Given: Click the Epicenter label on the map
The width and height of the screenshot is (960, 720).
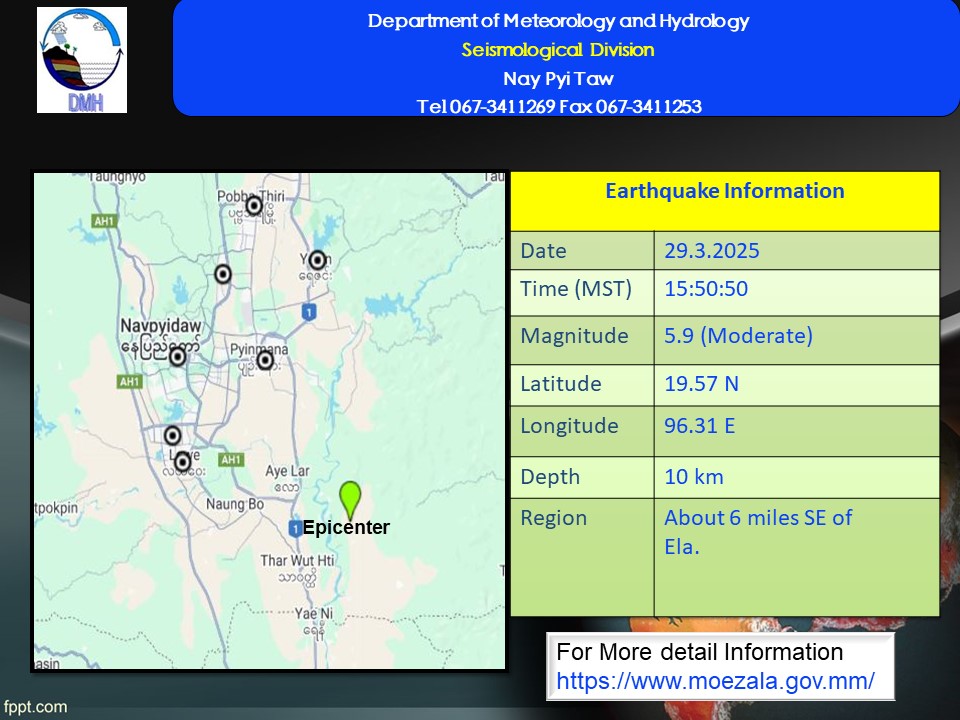Looking at the screenshot, I should point(346,528).
